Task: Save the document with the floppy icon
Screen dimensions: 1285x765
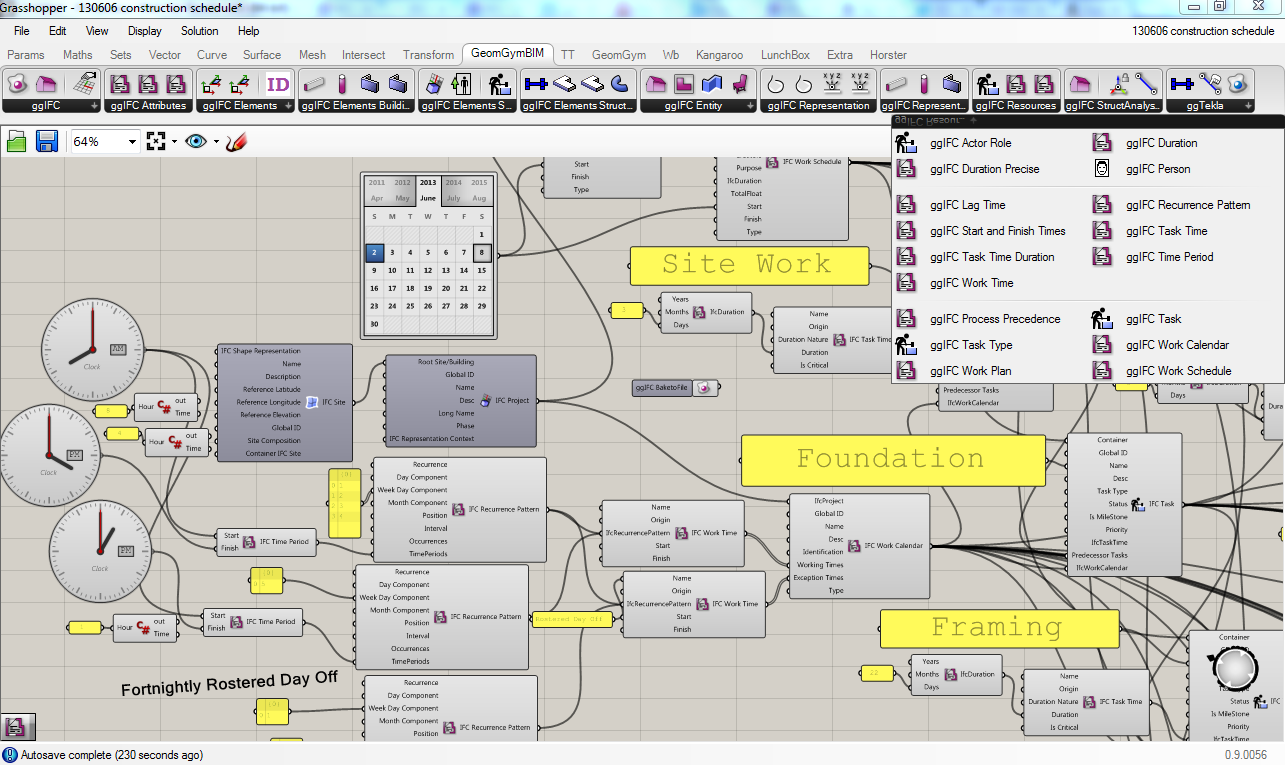Action: tap(46, 141)
